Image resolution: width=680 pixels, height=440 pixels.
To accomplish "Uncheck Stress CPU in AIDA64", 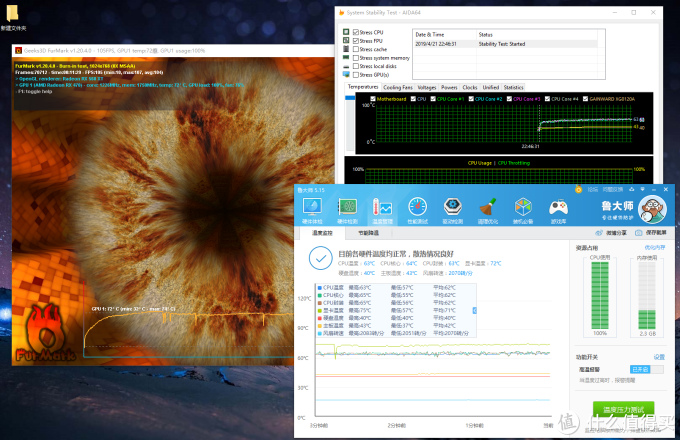I will (x=356, y=32).
